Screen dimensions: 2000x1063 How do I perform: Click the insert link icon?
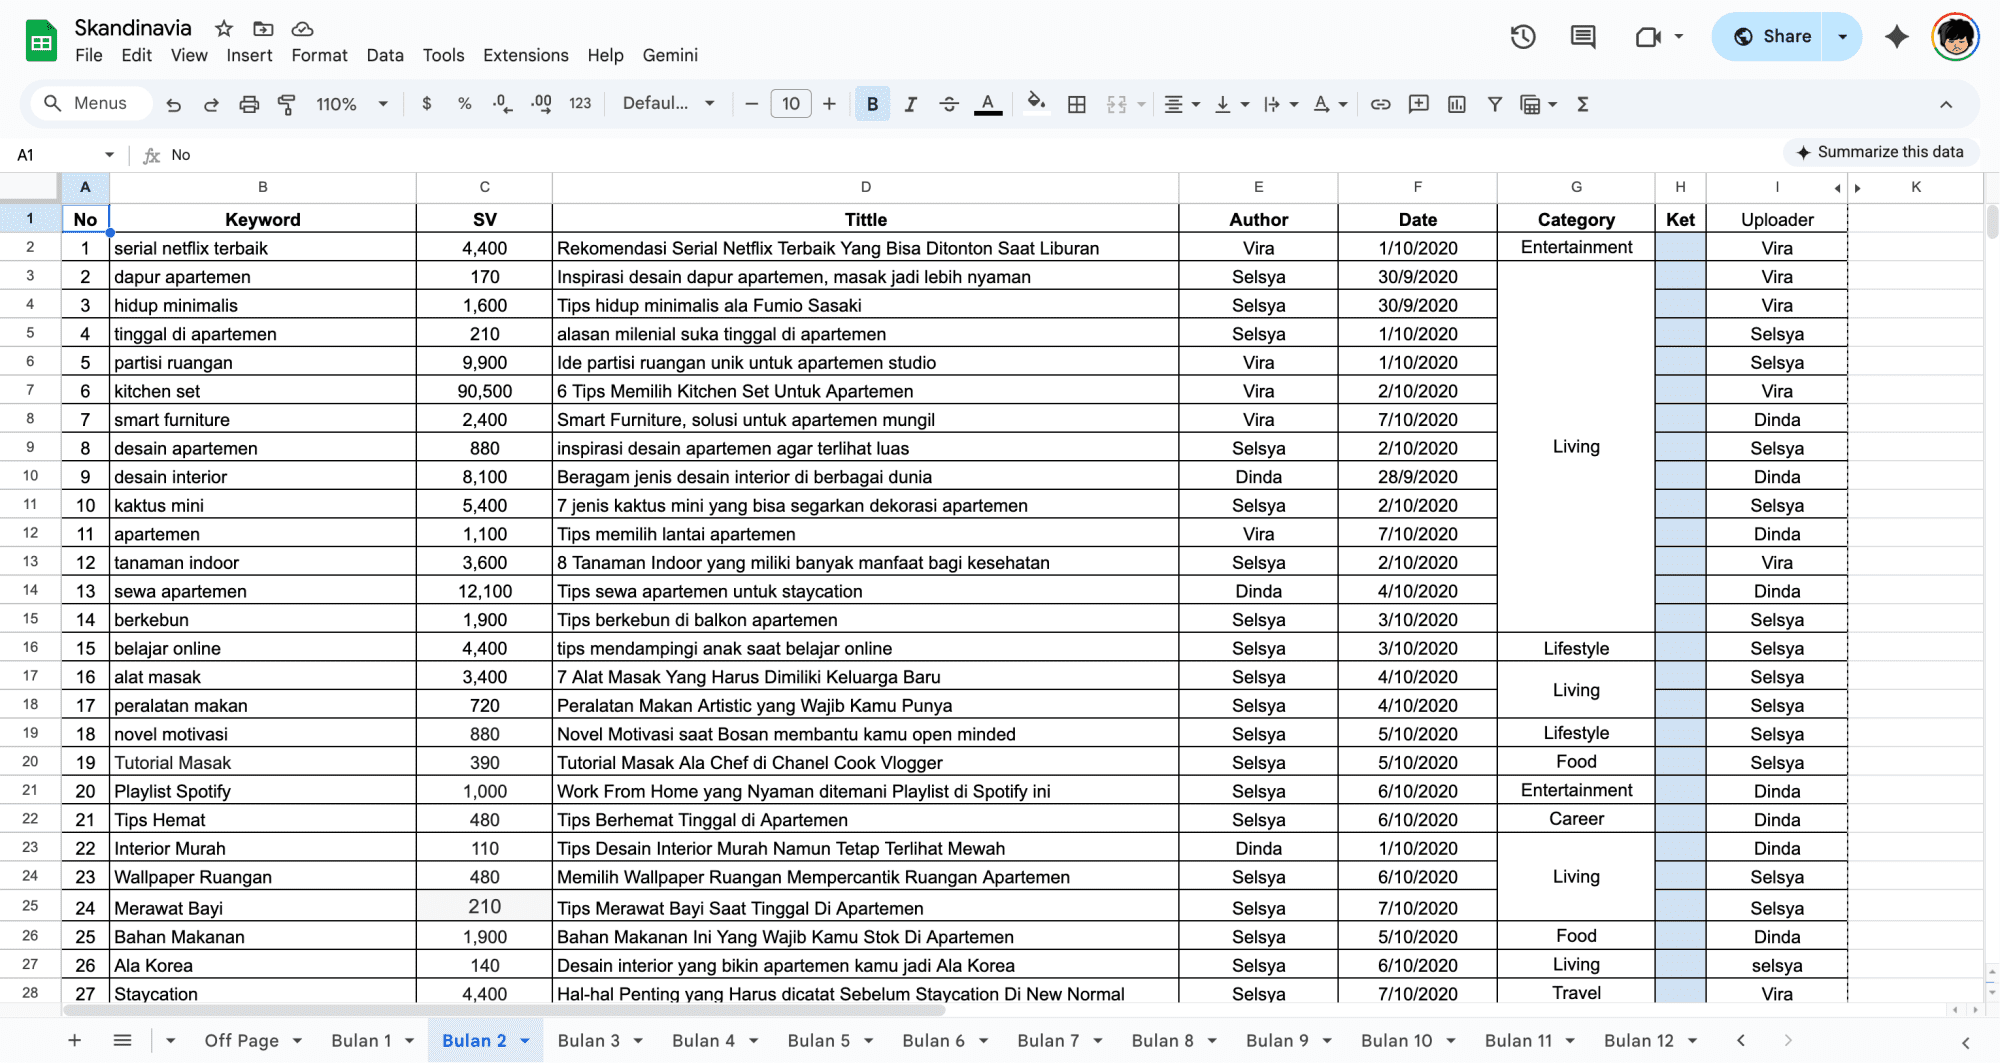(x=1380, y=104)
